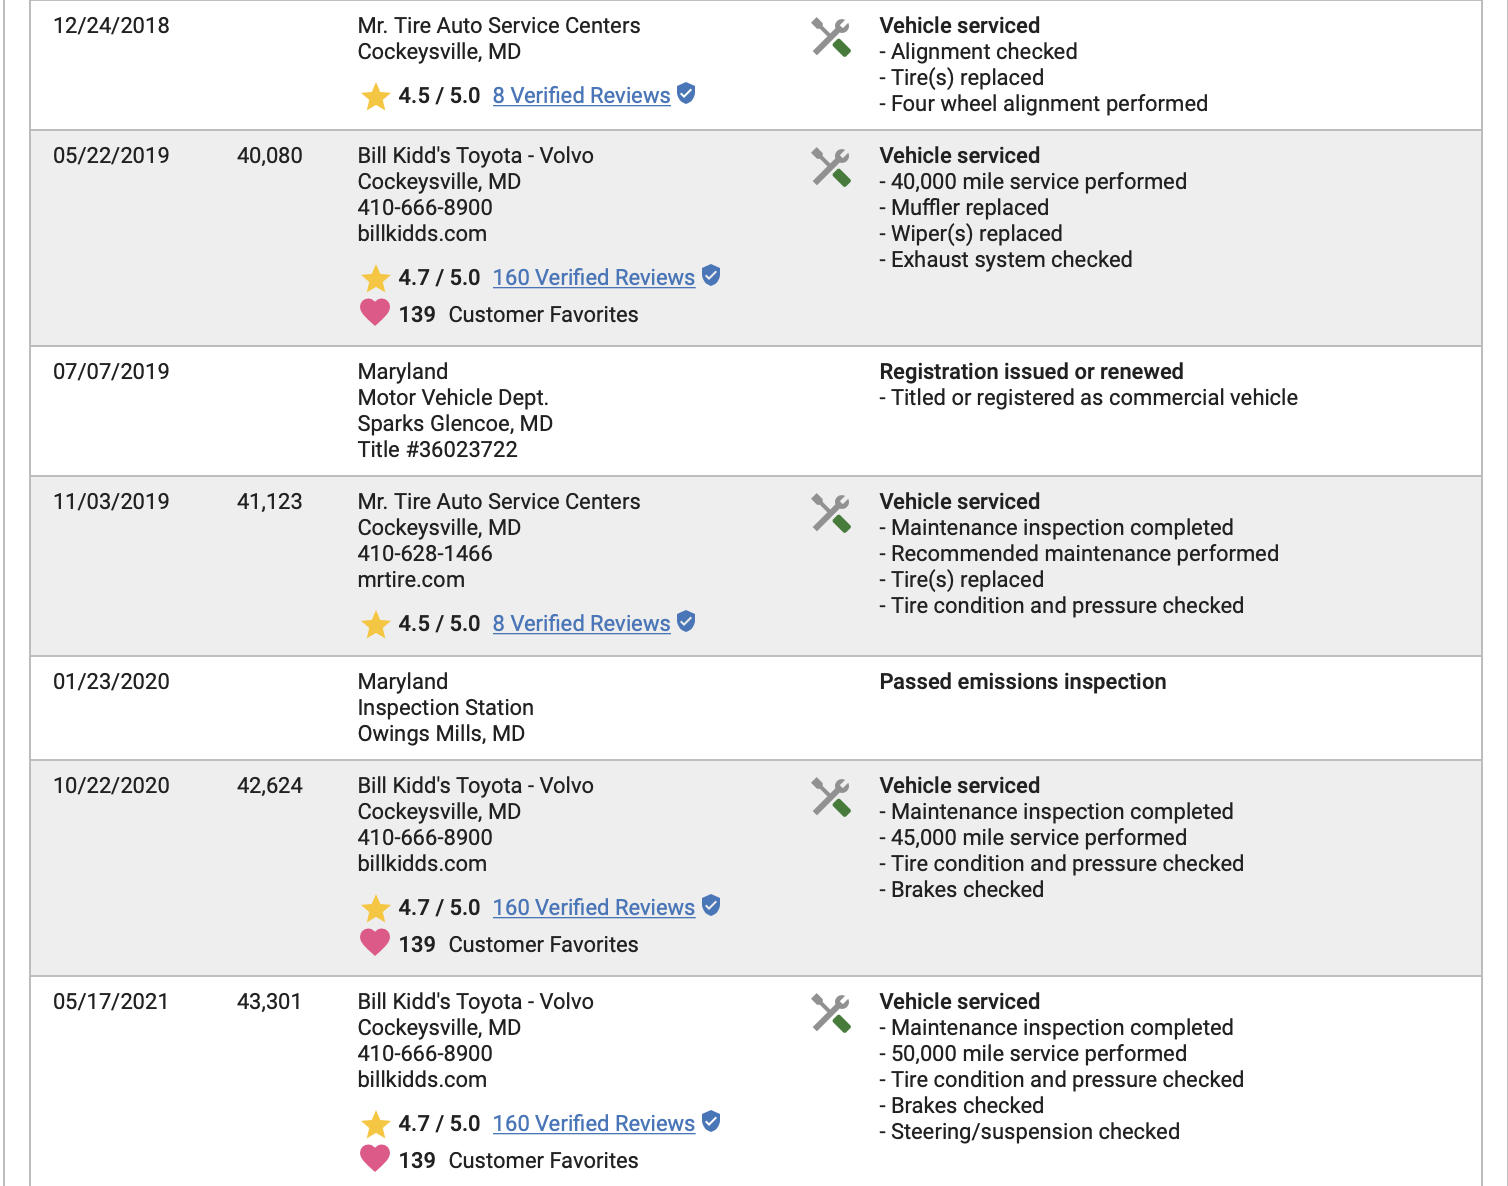The width and height of the screenshot is (1508, 1186).
Task: Click the wrench icon for 05/17/2021 service
Action: coord(831,1014)
